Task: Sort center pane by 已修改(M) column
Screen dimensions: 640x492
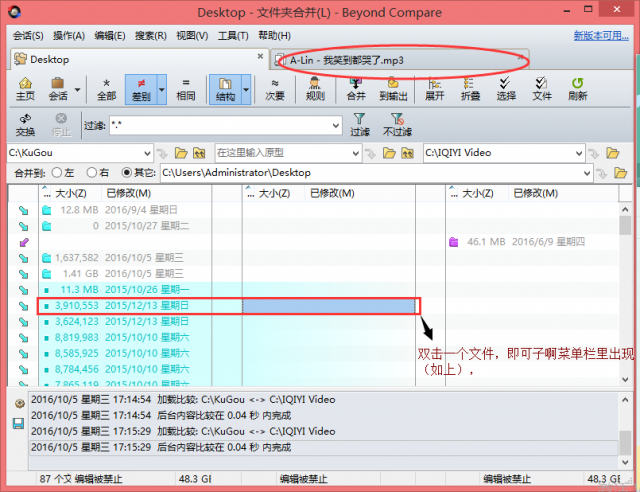Action: pyautogui.click(x=332, y=193)
